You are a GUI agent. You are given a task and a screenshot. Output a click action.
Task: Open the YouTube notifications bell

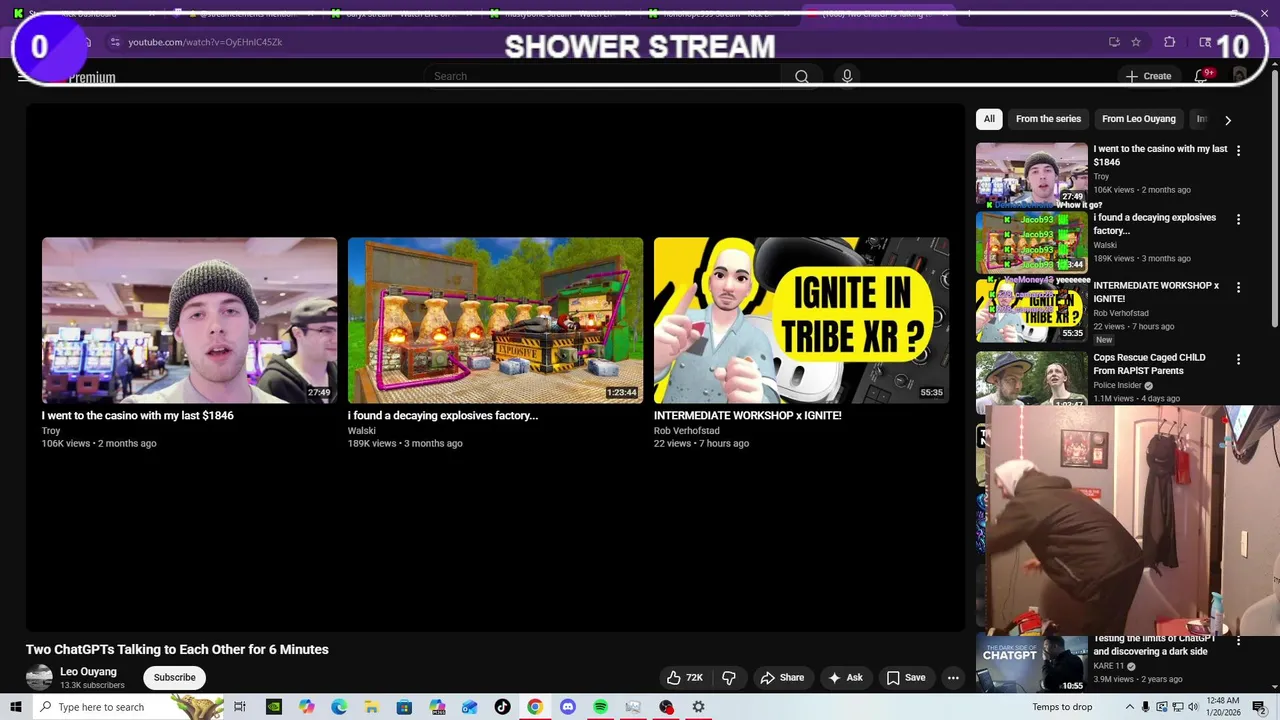pyautogui.click(x=1201, y=76)
